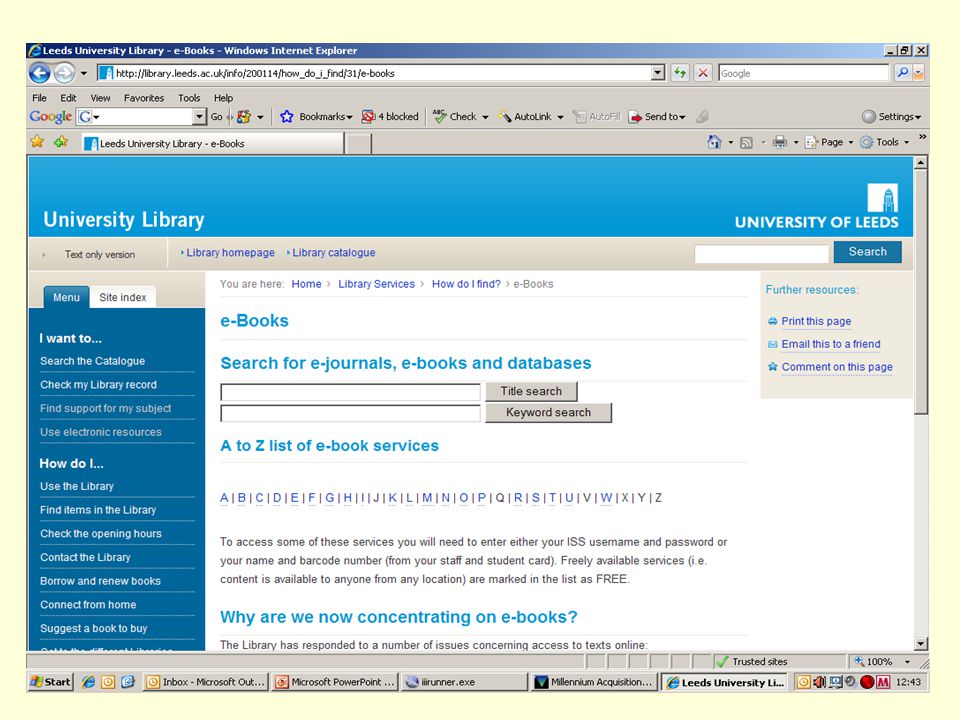Viewport: 960px width, 720px height.
Task: Click Add to Favorites star-plus icon
Action: pyautogui.click(x=61, y=142)
